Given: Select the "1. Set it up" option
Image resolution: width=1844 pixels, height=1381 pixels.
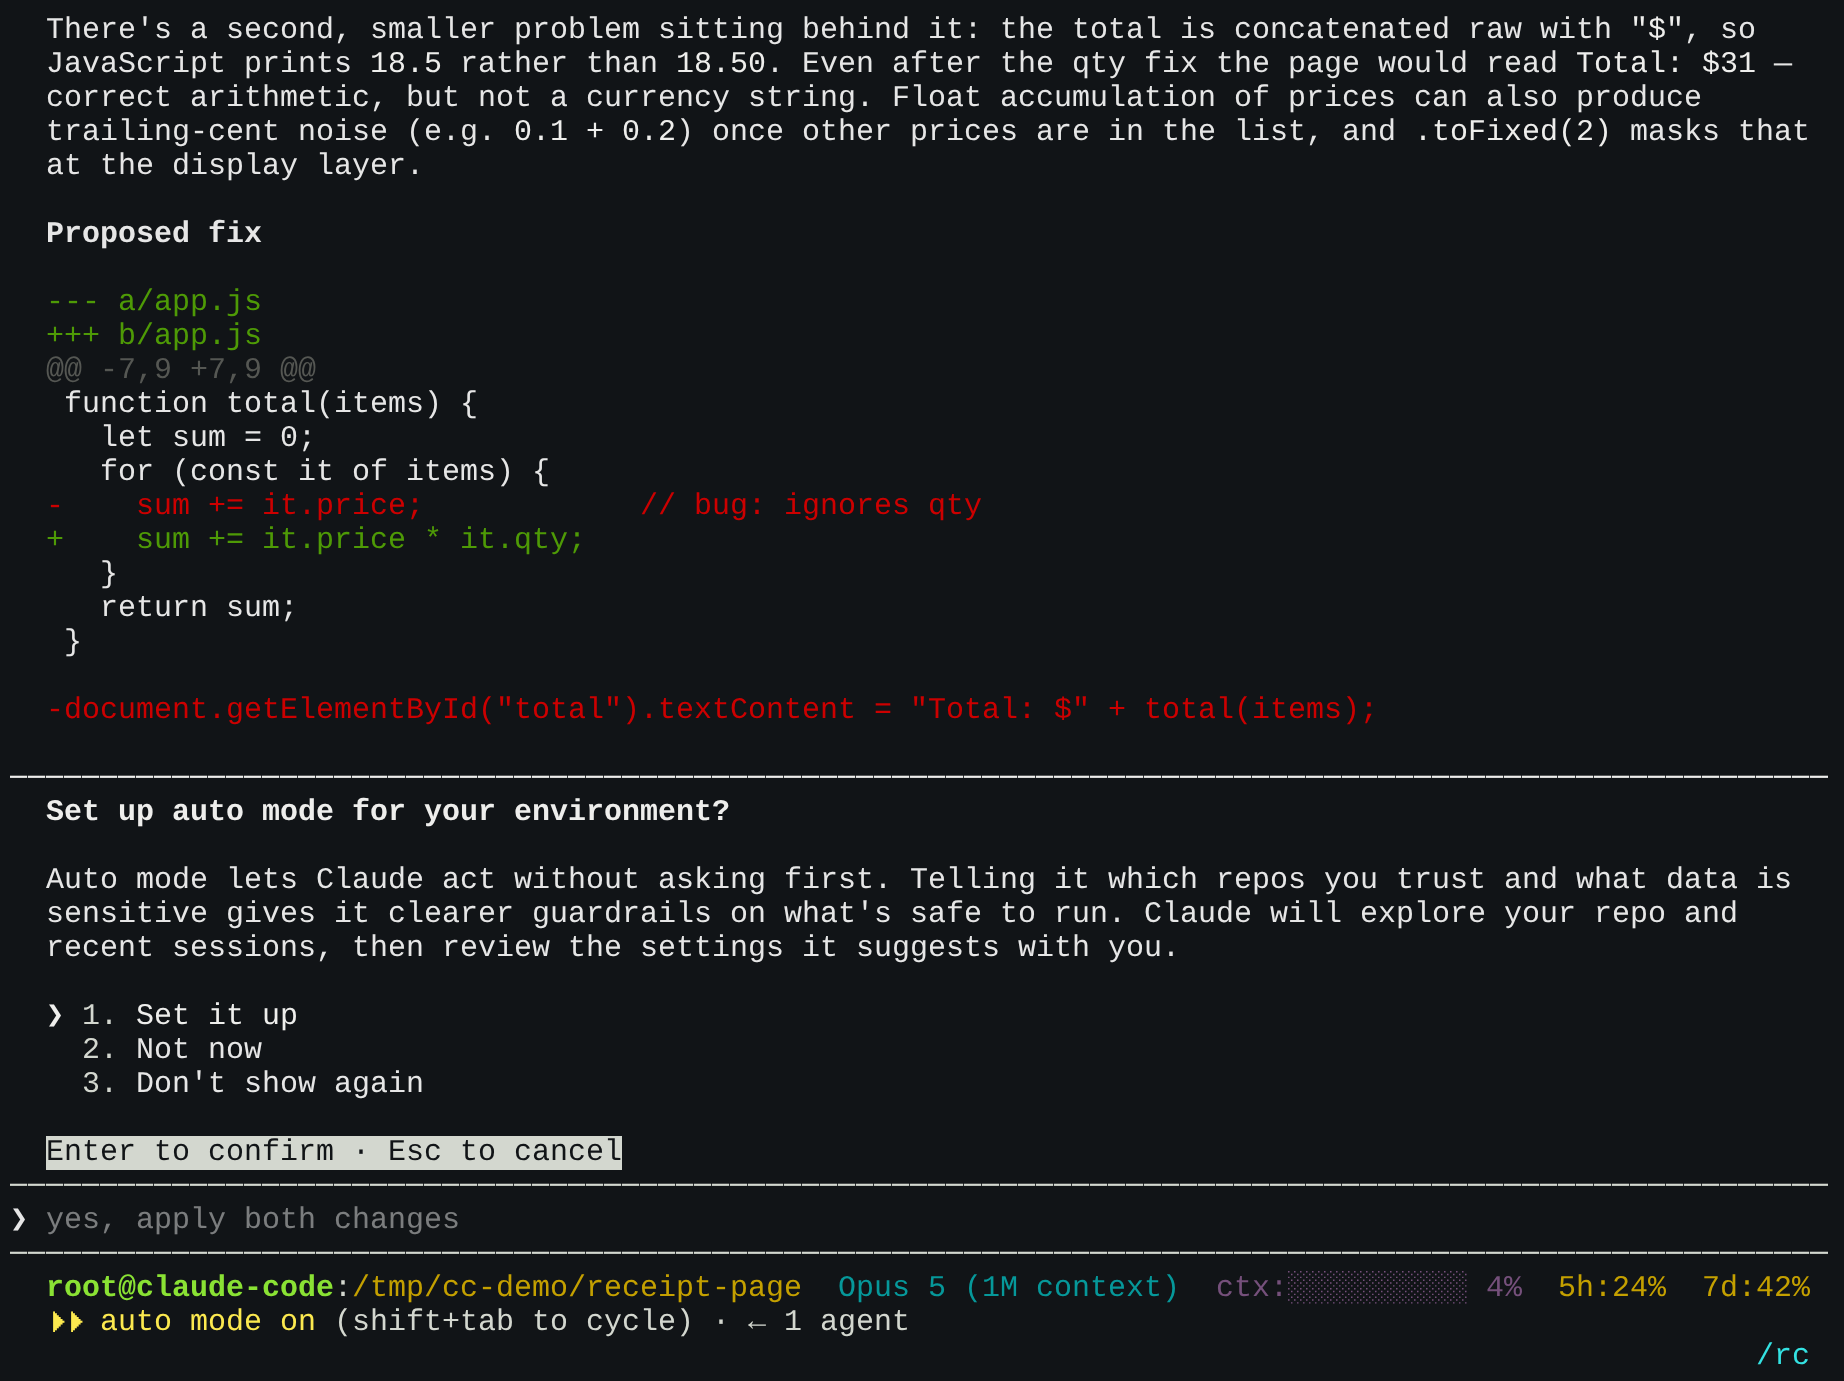Looking at the screenshot, I should 189,1015.
